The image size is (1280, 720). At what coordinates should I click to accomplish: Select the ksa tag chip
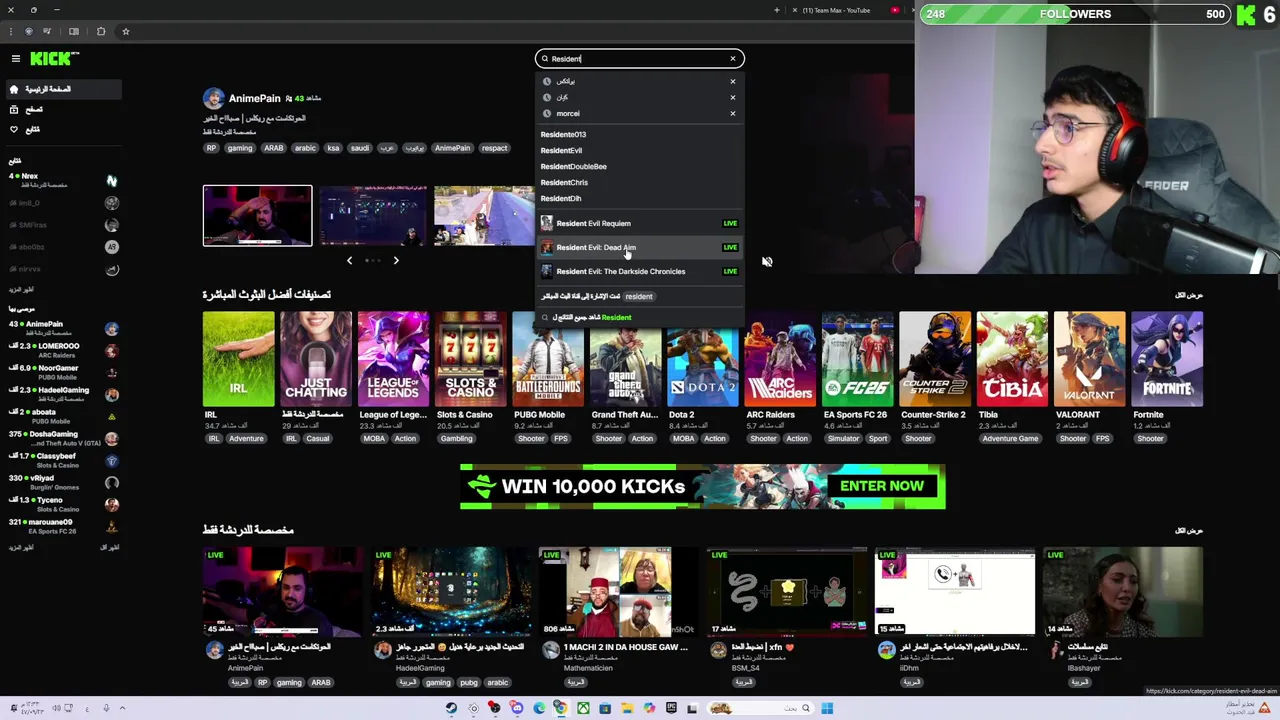[x=333, y=148]
